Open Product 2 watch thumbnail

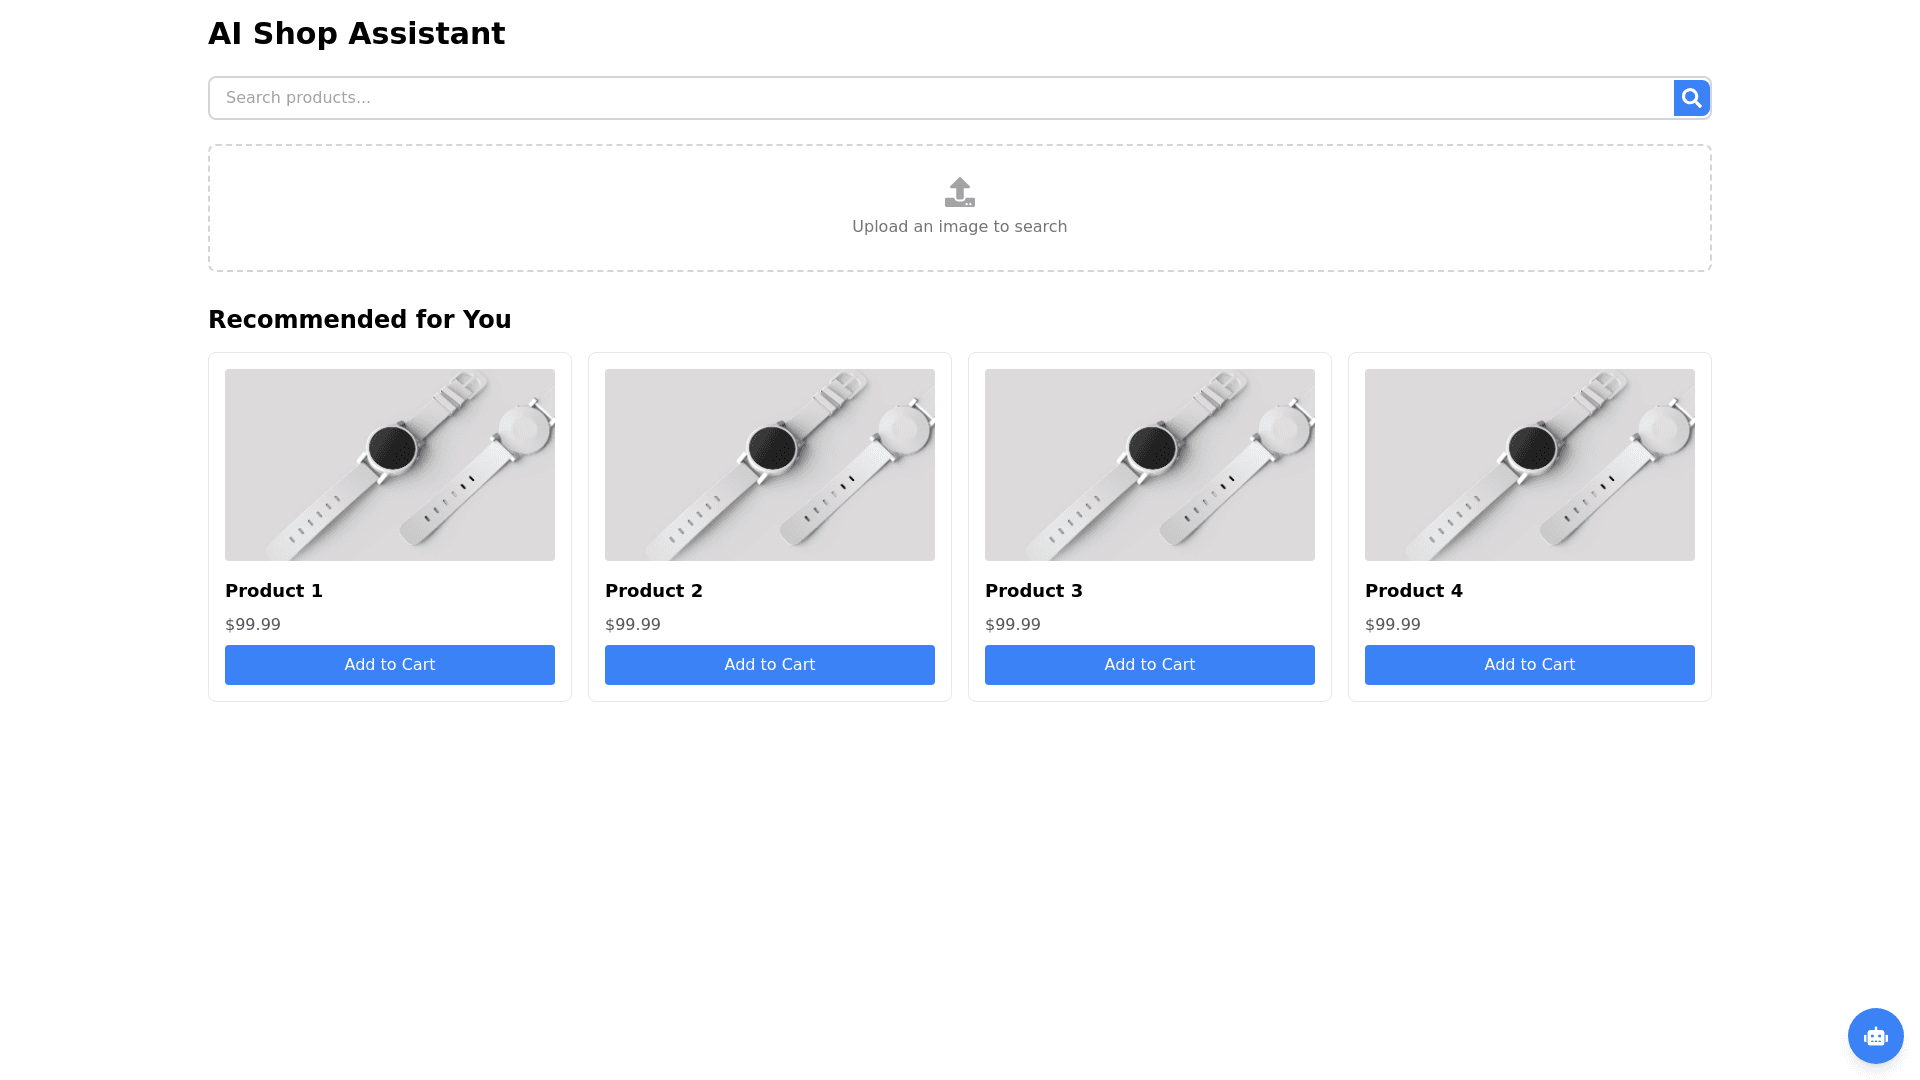pos(770,465)
